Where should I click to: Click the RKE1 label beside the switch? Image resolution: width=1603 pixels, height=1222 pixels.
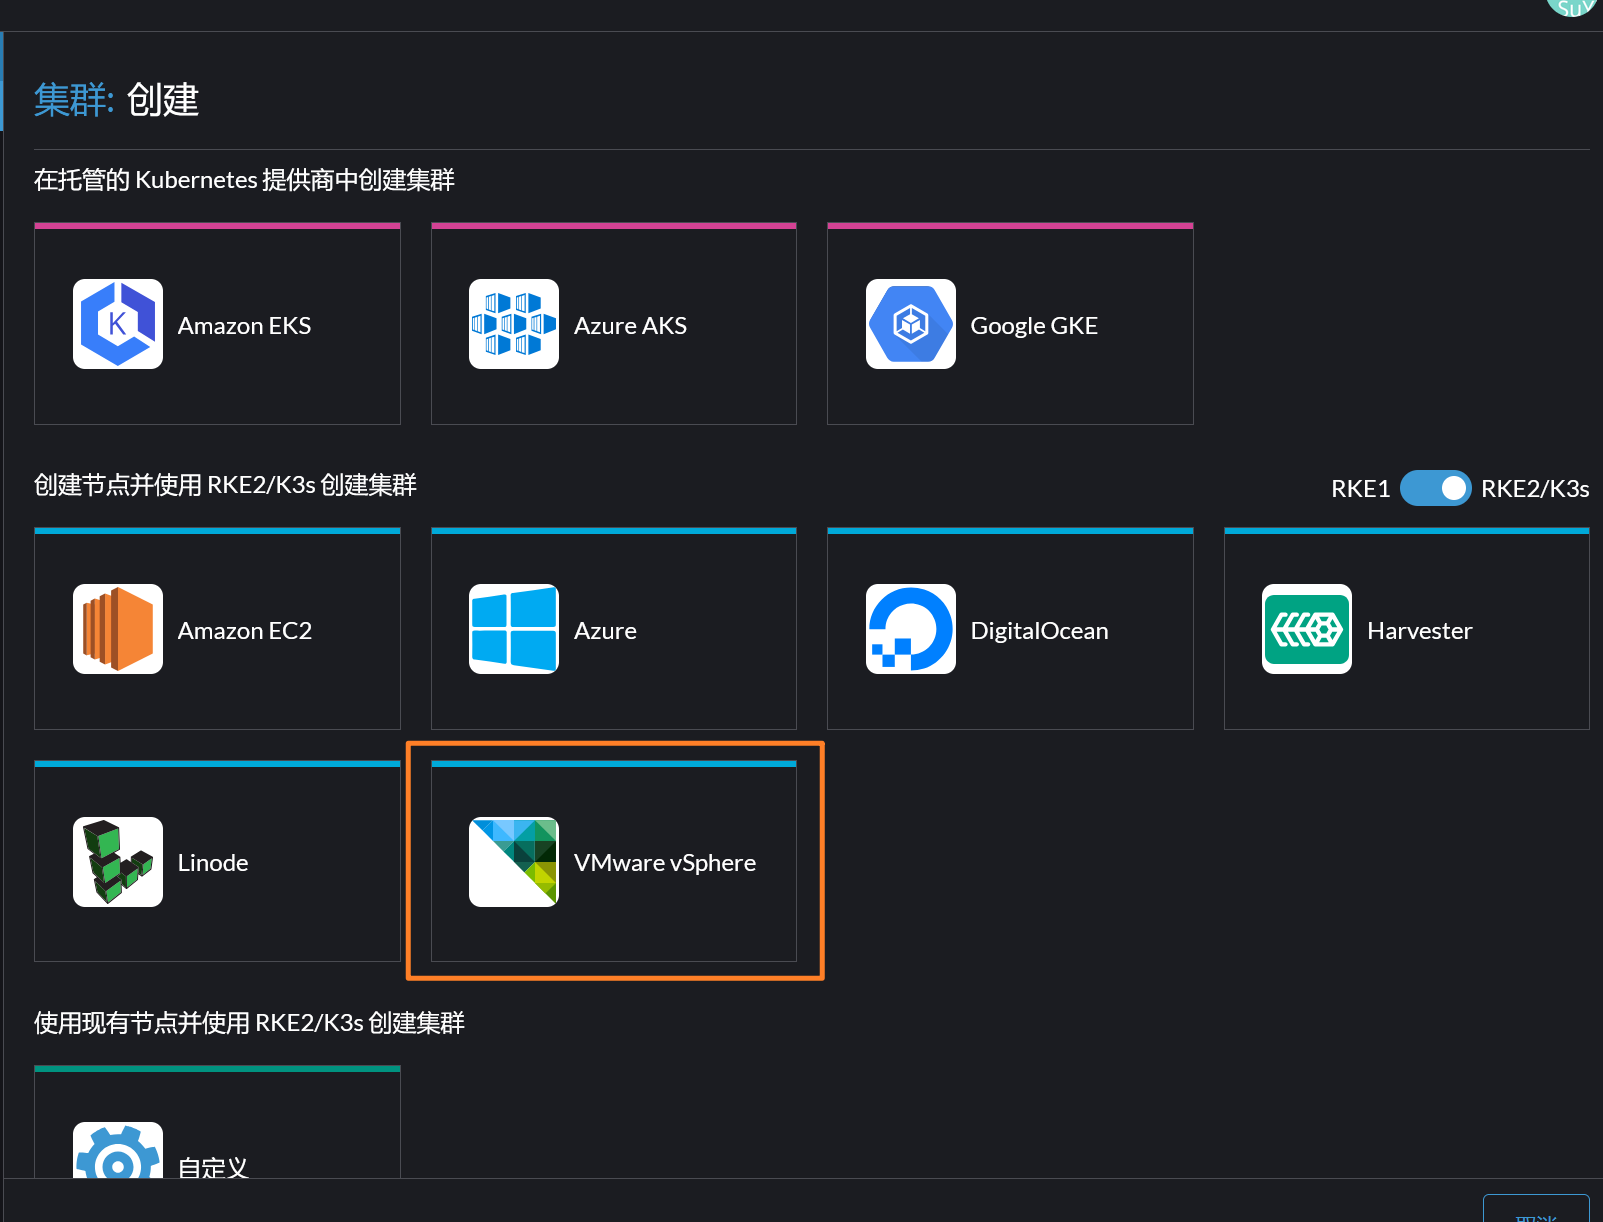[1360, 489]
